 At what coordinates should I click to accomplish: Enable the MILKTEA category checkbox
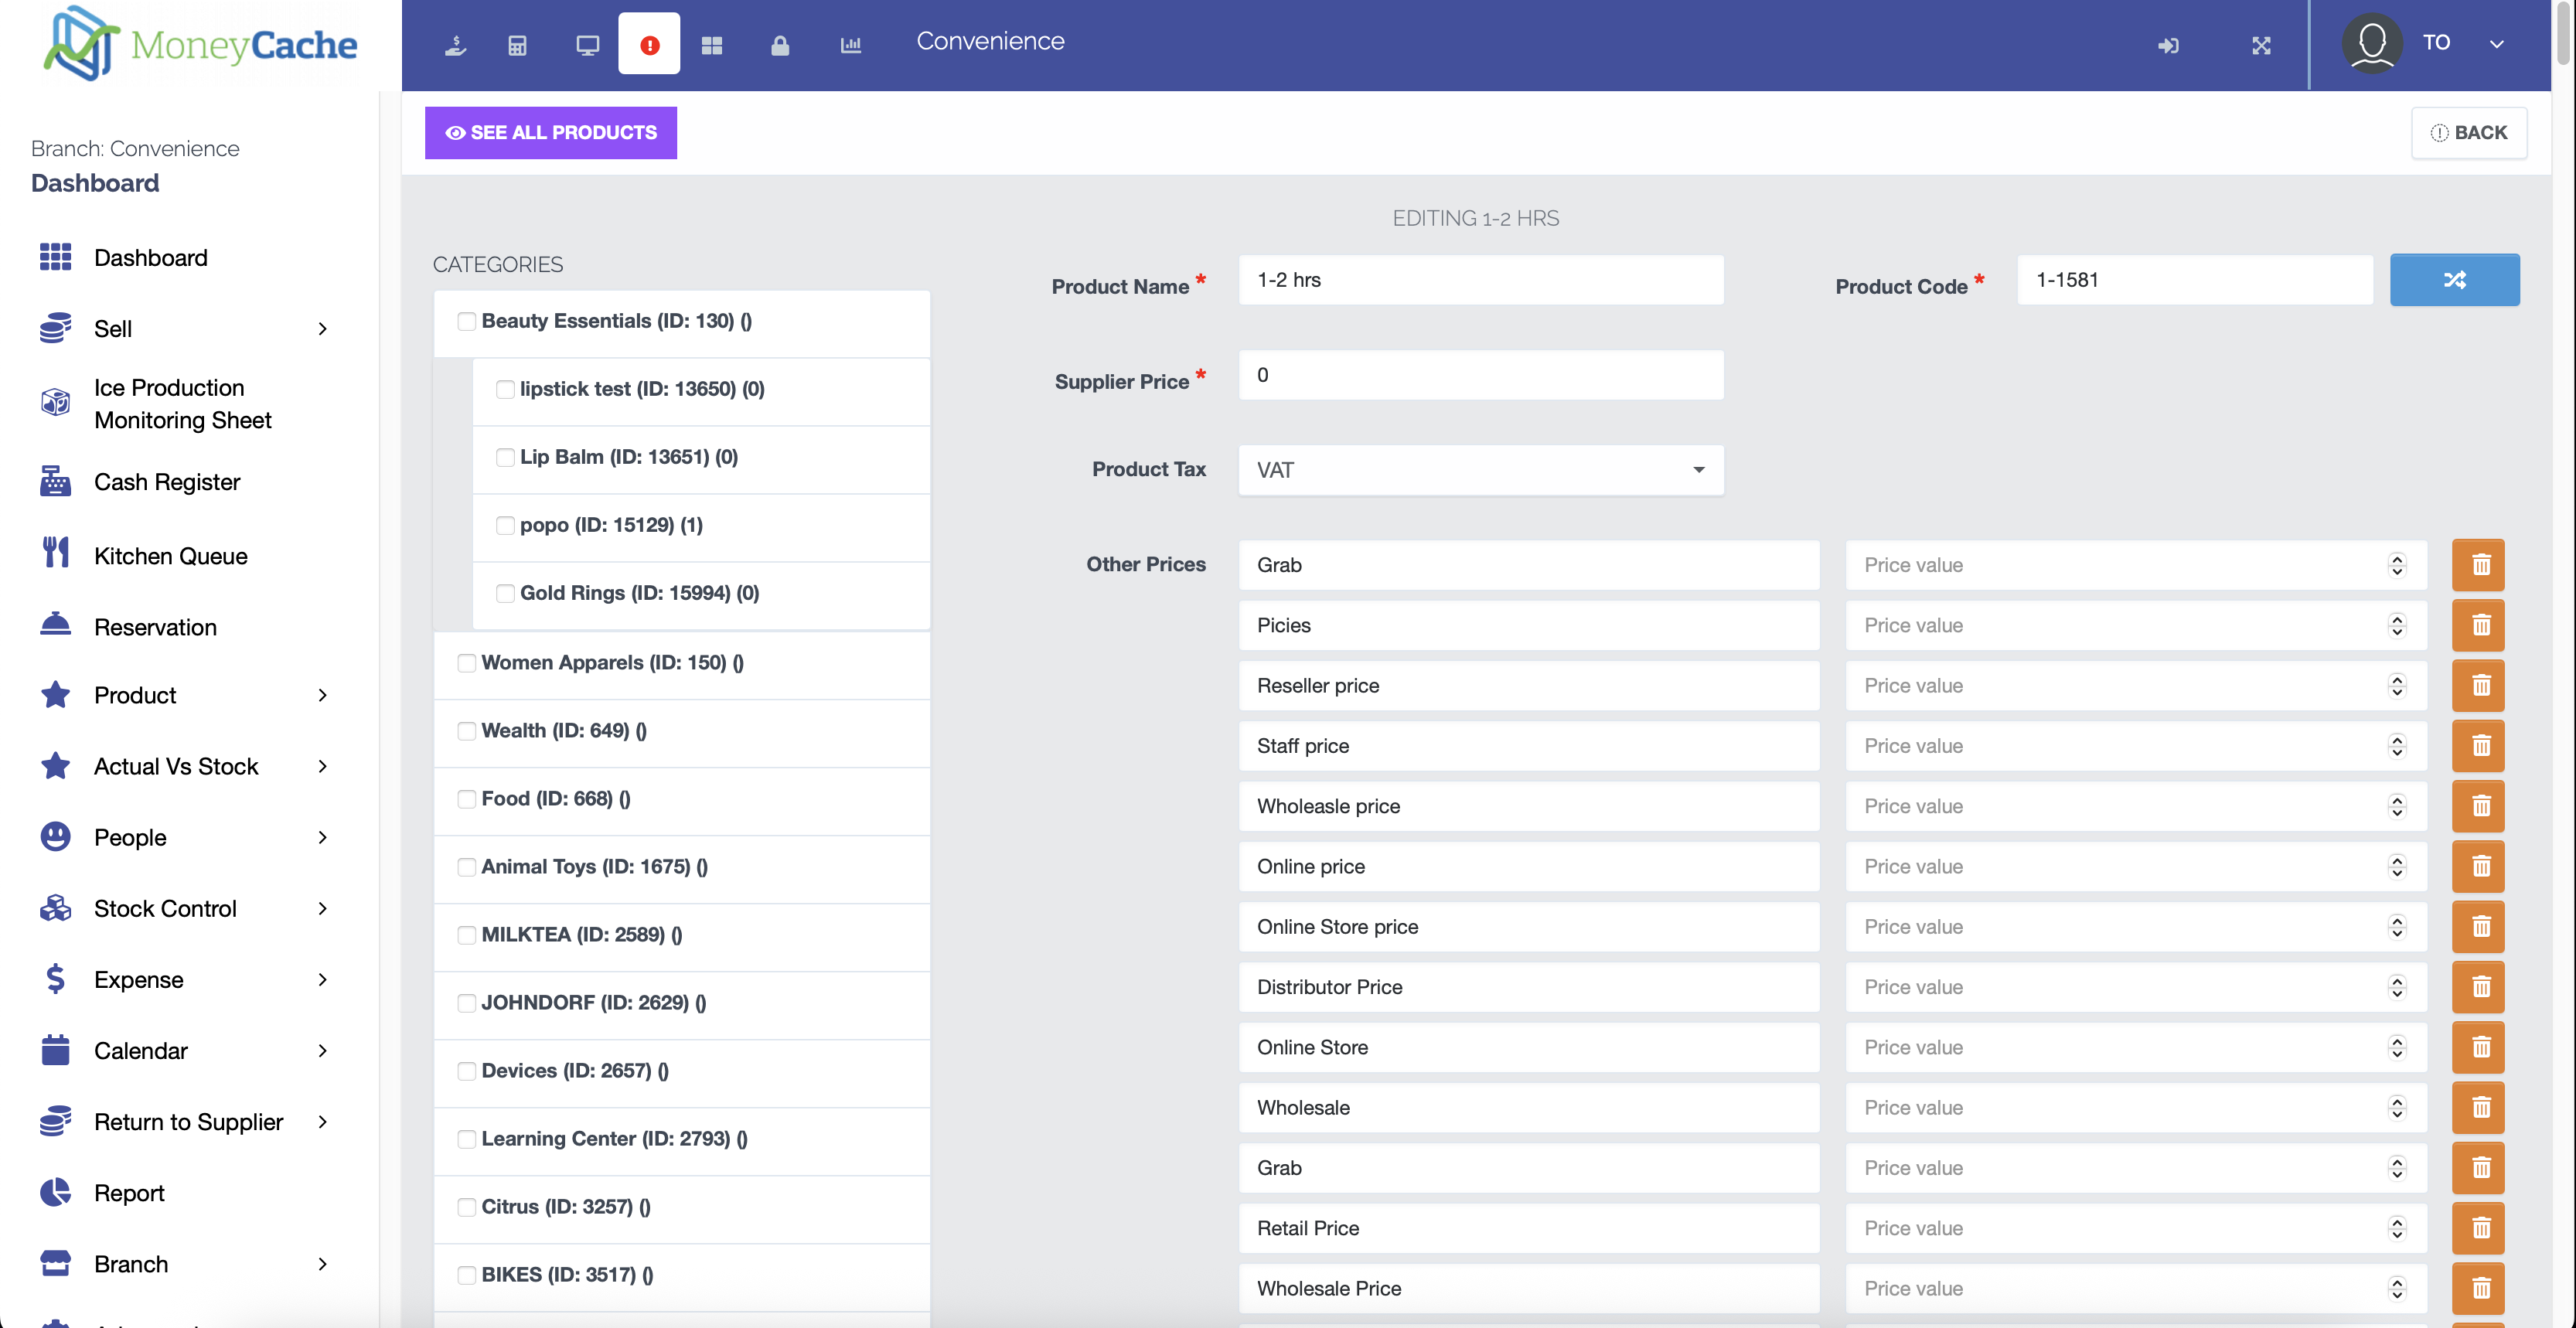point(466,935)
